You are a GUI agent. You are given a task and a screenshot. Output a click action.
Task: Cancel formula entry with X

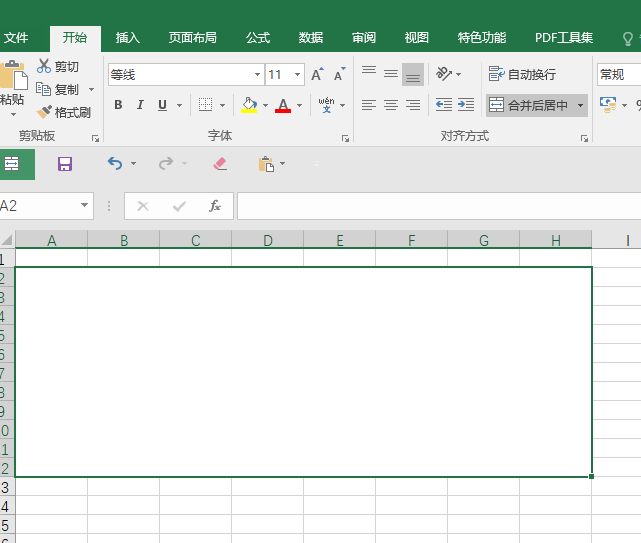point(143,206)
